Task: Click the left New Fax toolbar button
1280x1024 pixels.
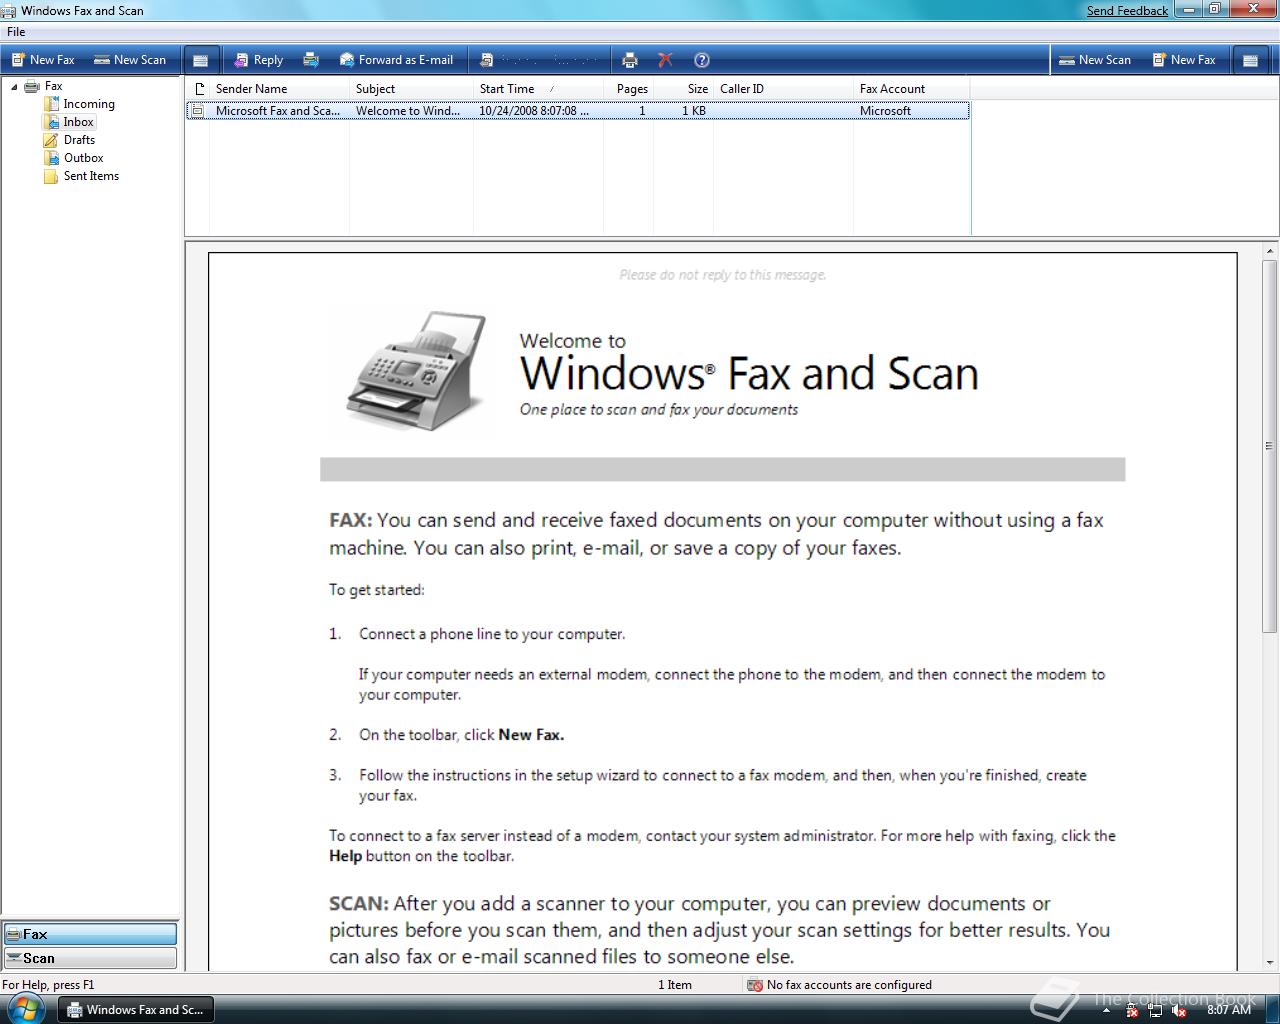Action: [x=43, y=60]
